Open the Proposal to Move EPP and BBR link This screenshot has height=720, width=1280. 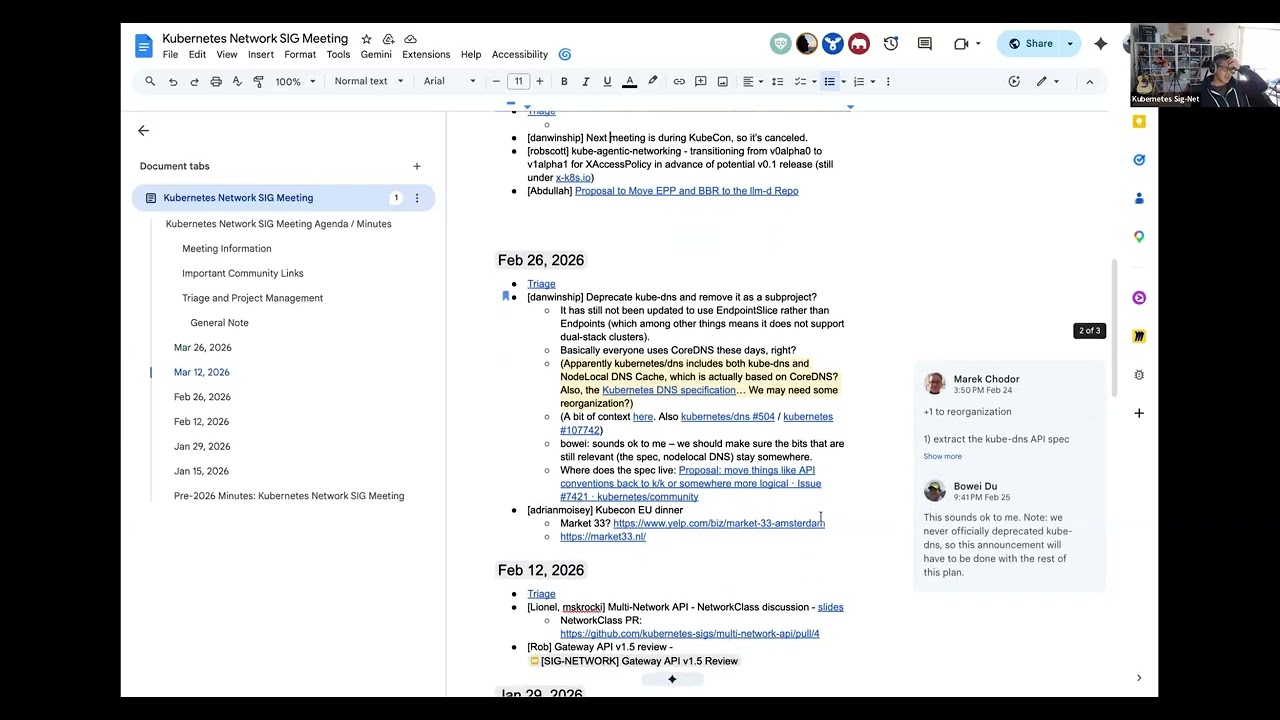(x=686, y=191)
